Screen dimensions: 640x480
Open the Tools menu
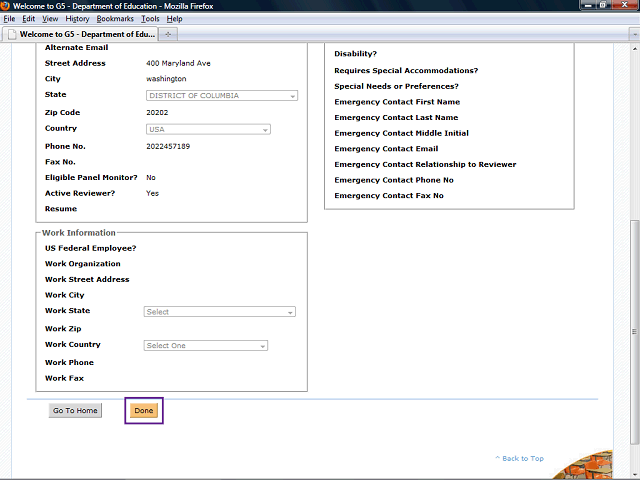point(150,19)
